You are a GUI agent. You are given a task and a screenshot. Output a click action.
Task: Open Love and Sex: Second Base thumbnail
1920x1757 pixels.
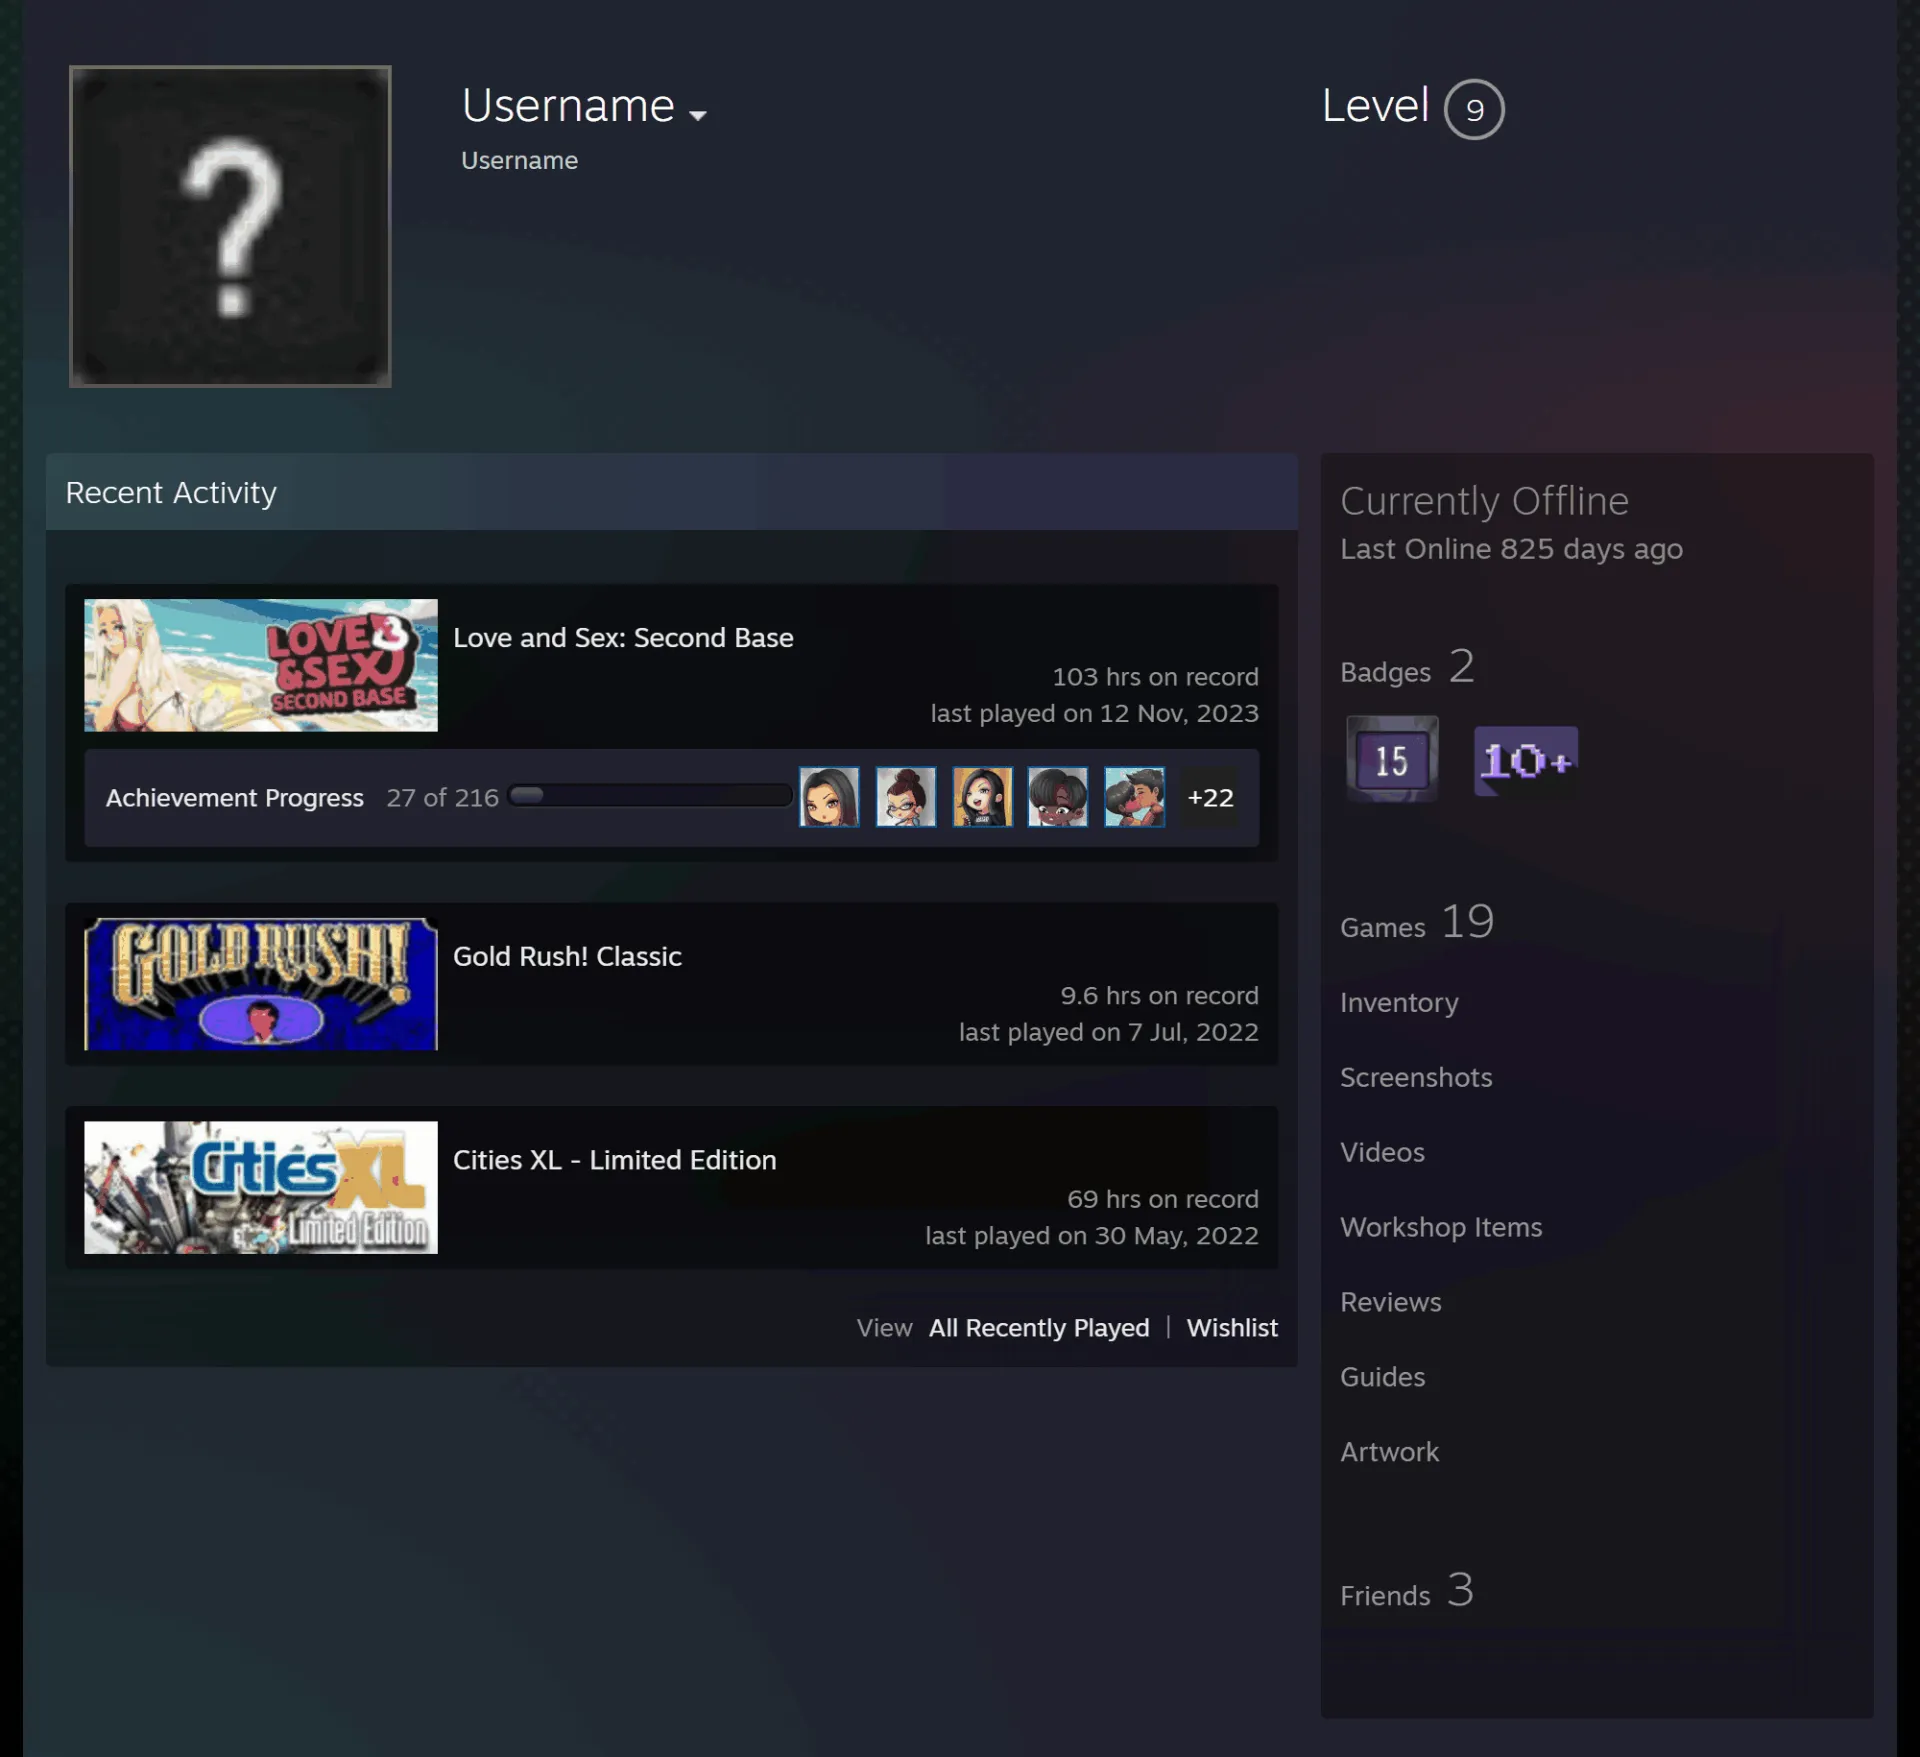click(x=261, y=665)
